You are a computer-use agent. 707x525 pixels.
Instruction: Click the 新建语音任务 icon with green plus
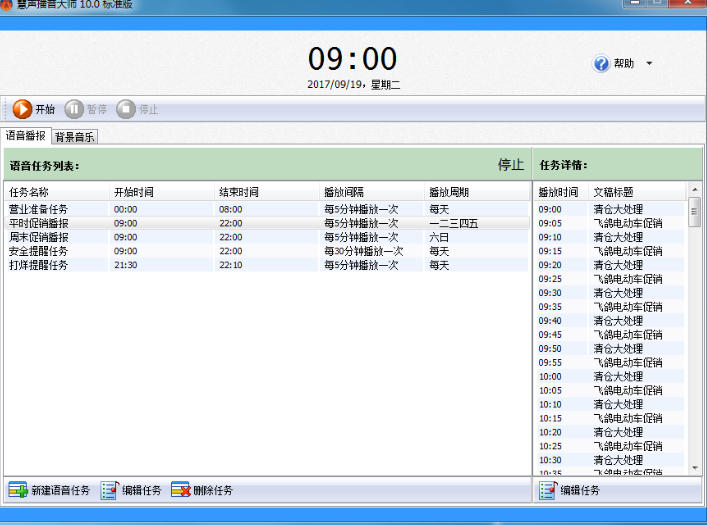tap(18, 490)
